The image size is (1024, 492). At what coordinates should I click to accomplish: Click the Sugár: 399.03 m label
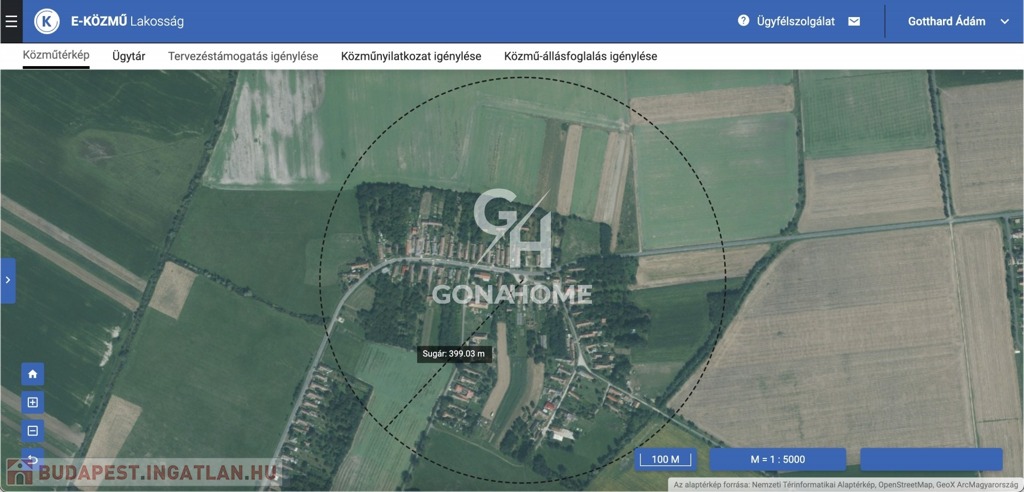click(x=454, y=353)
